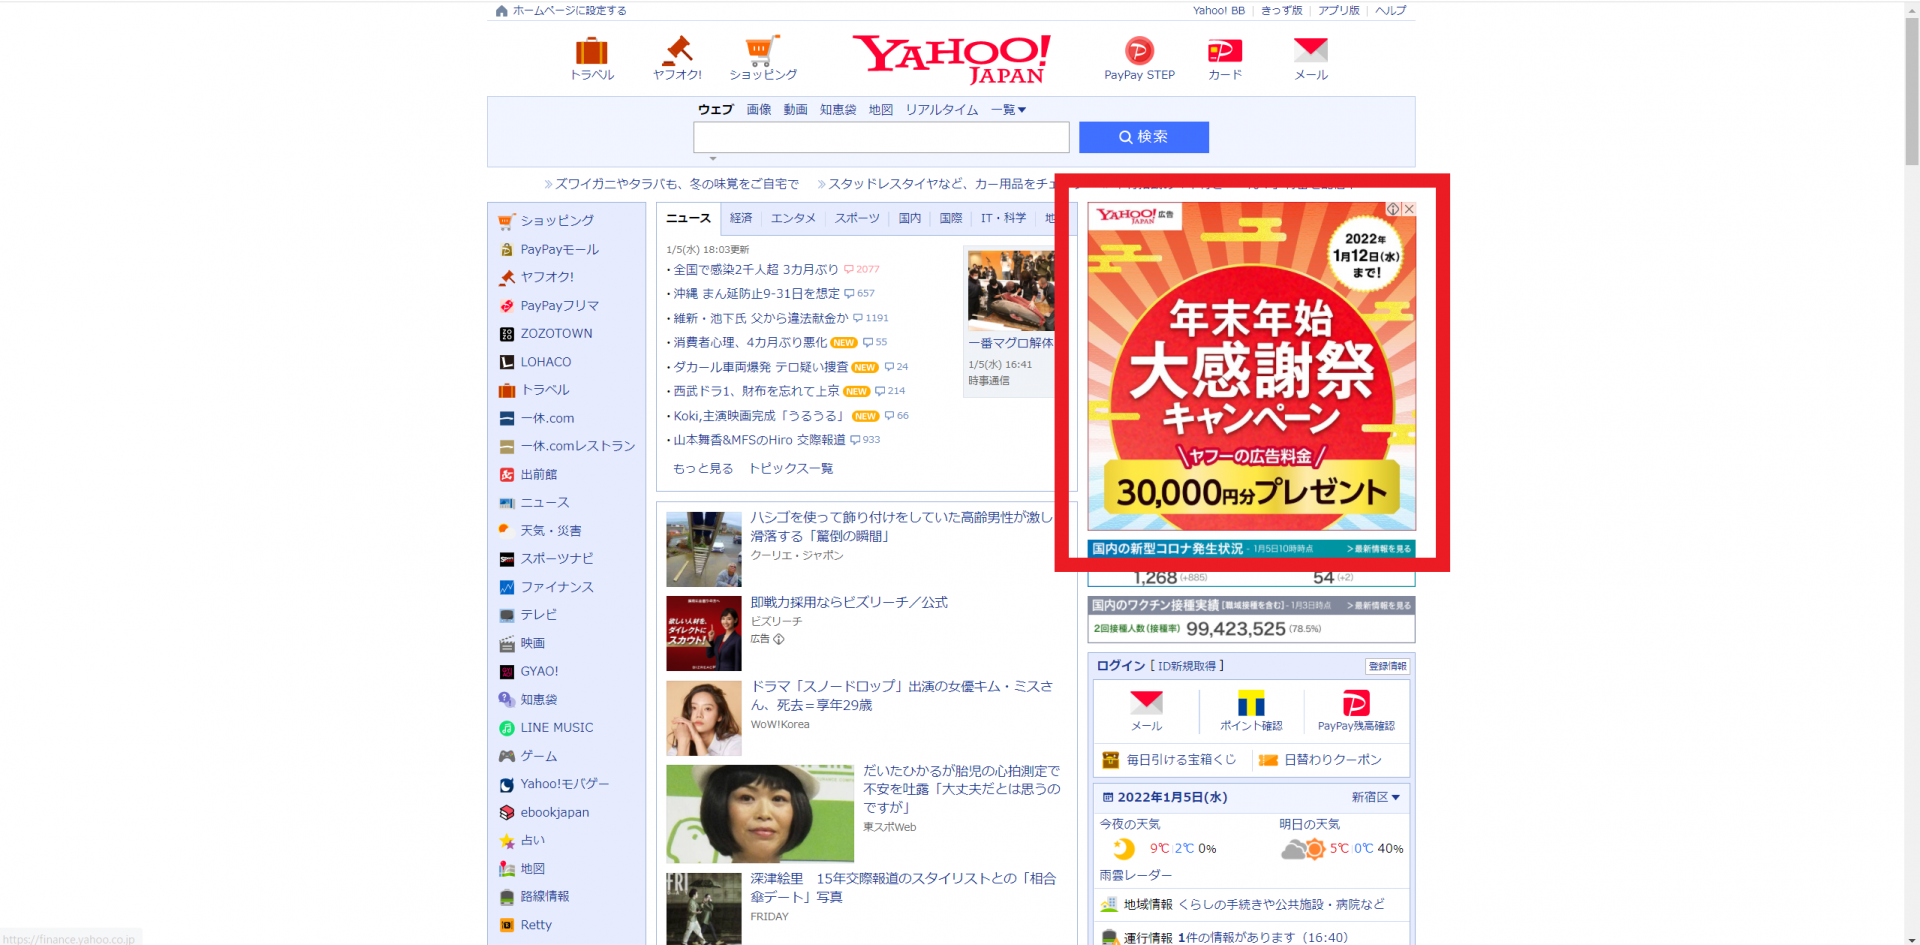The height and width of the screenshot is (945, 1920).
Task: Expand the arrow below the search box
Action: (x=713, y=159)
